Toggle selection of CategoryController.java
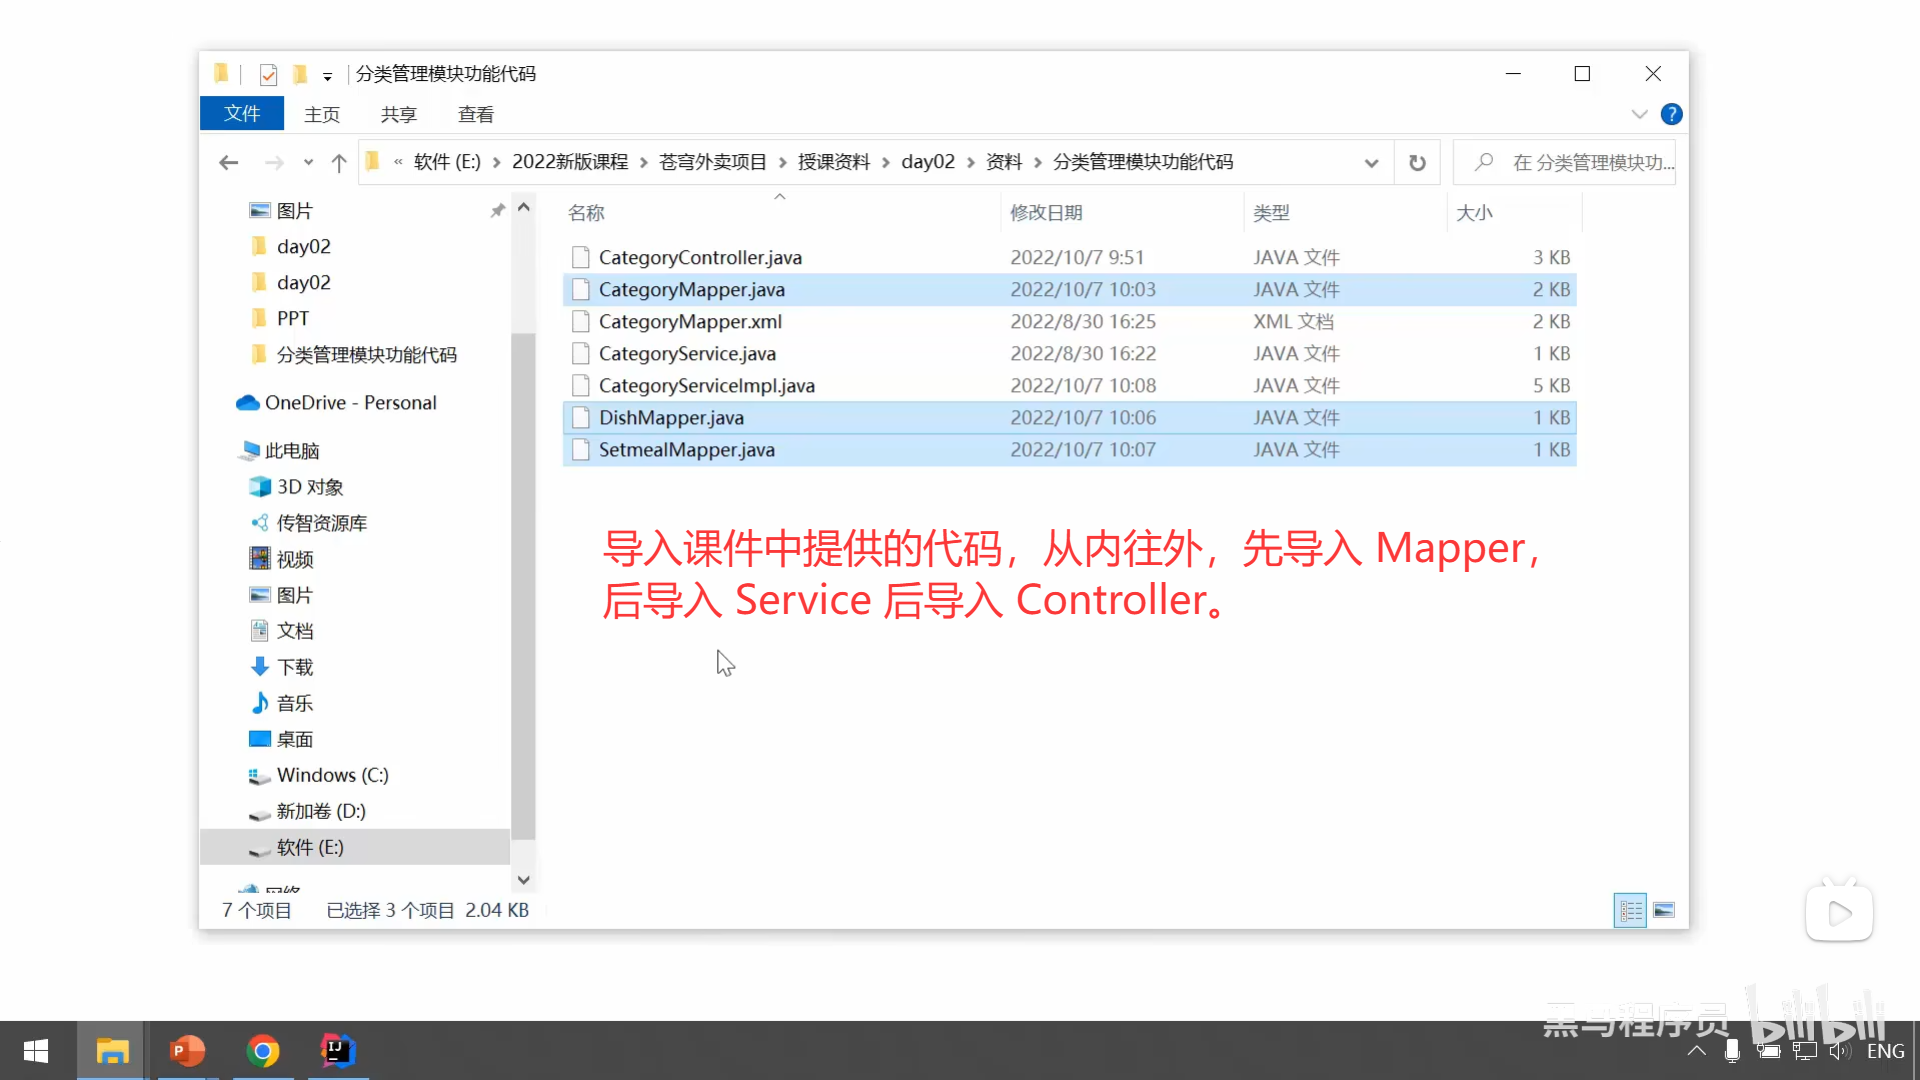Screen dimensions: 1920x1080 [700, 257]
